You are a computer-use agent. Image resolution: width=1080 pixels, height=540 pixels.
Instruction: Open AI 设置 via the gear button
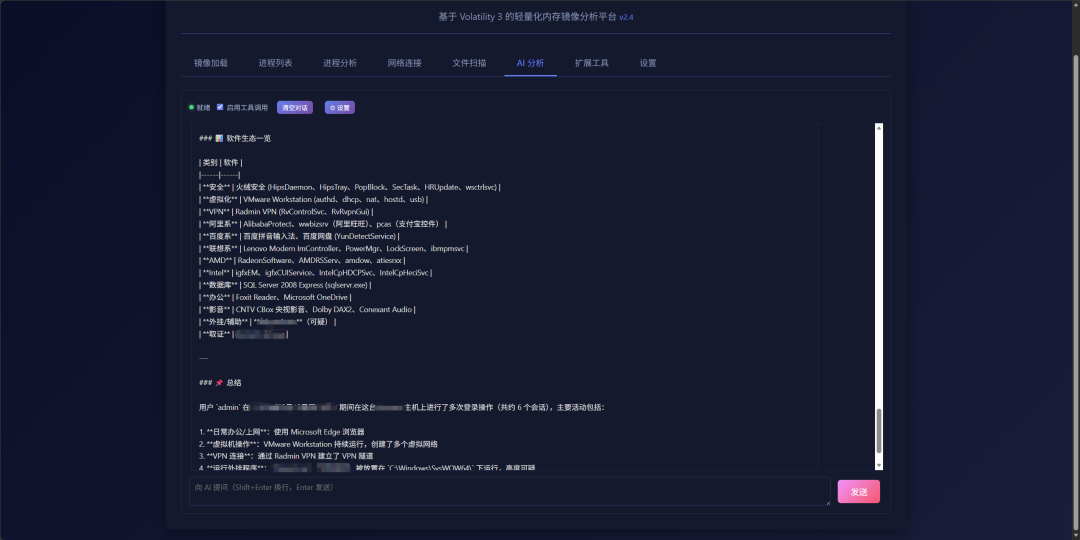point(340,107)
